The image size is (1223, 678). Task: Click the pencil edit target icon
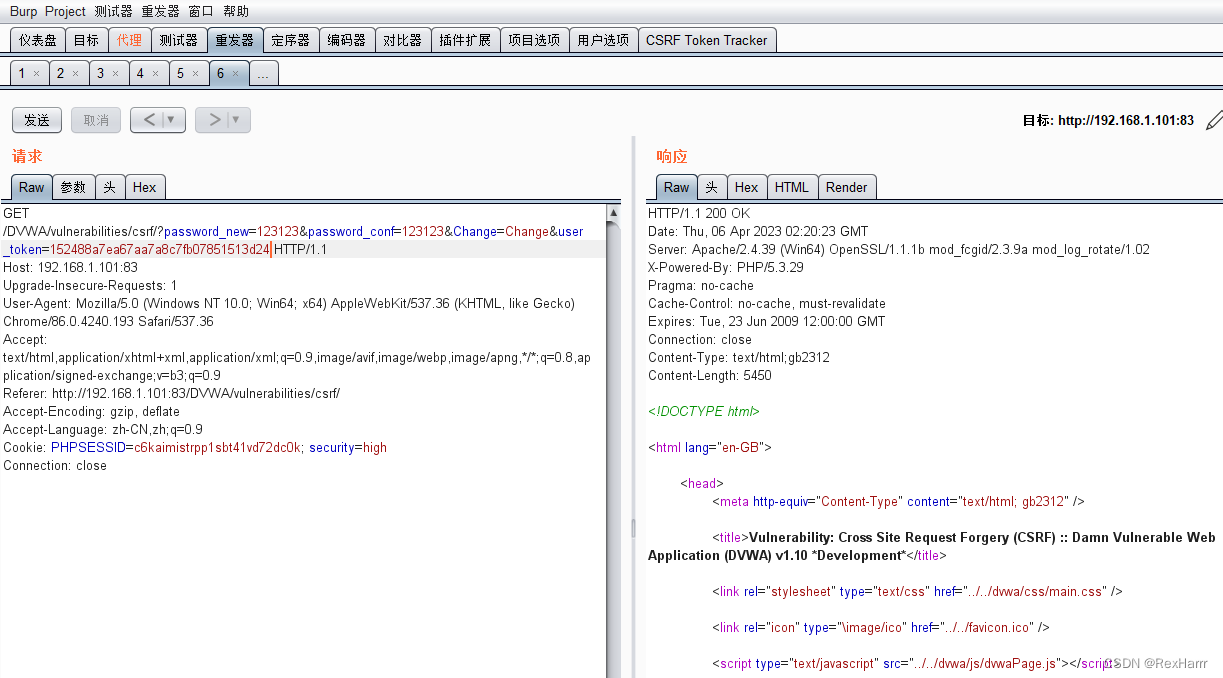coord(1214,120)
